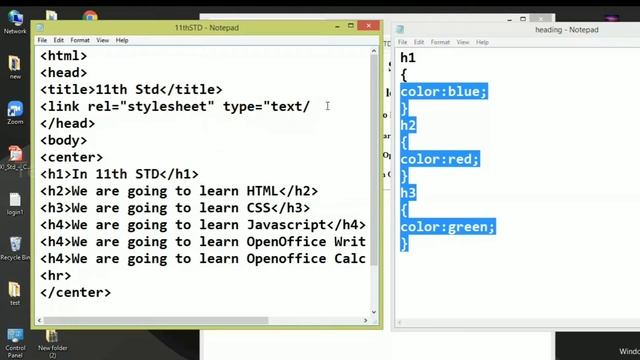Viewport: 640px width, 360px height.
Task: Place cursor in the '<link rel="stylesheet"' line
Action: point(175,107)
